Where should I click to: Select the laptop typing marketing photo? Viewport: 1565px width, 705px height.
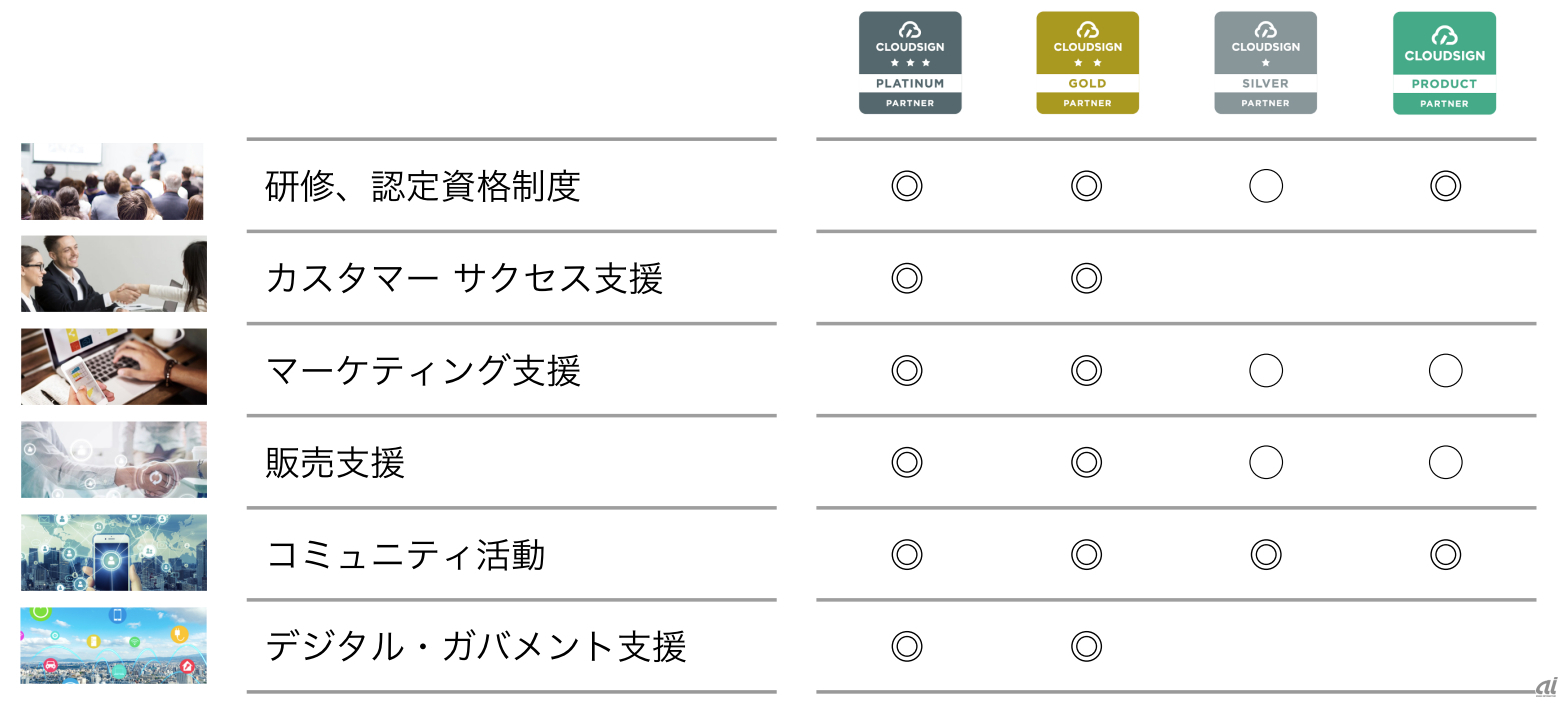click(113, 367)
